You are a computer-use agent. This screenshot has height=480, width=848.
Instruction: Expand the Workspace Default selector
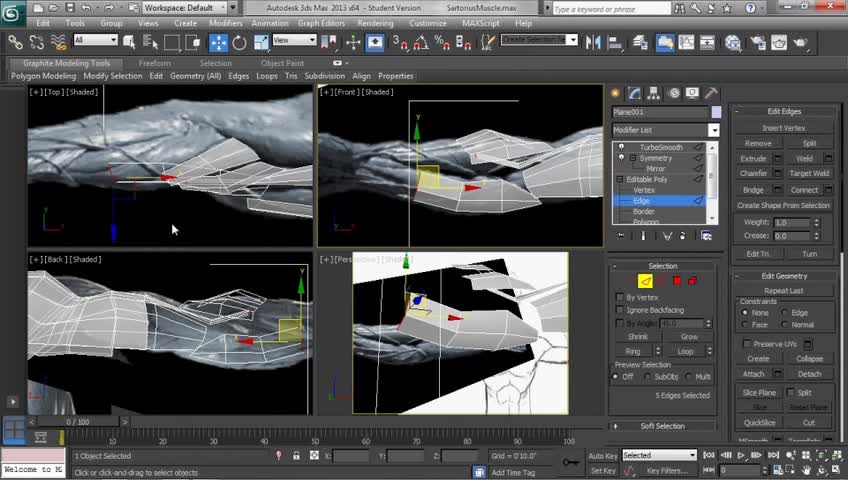point(183,8)
